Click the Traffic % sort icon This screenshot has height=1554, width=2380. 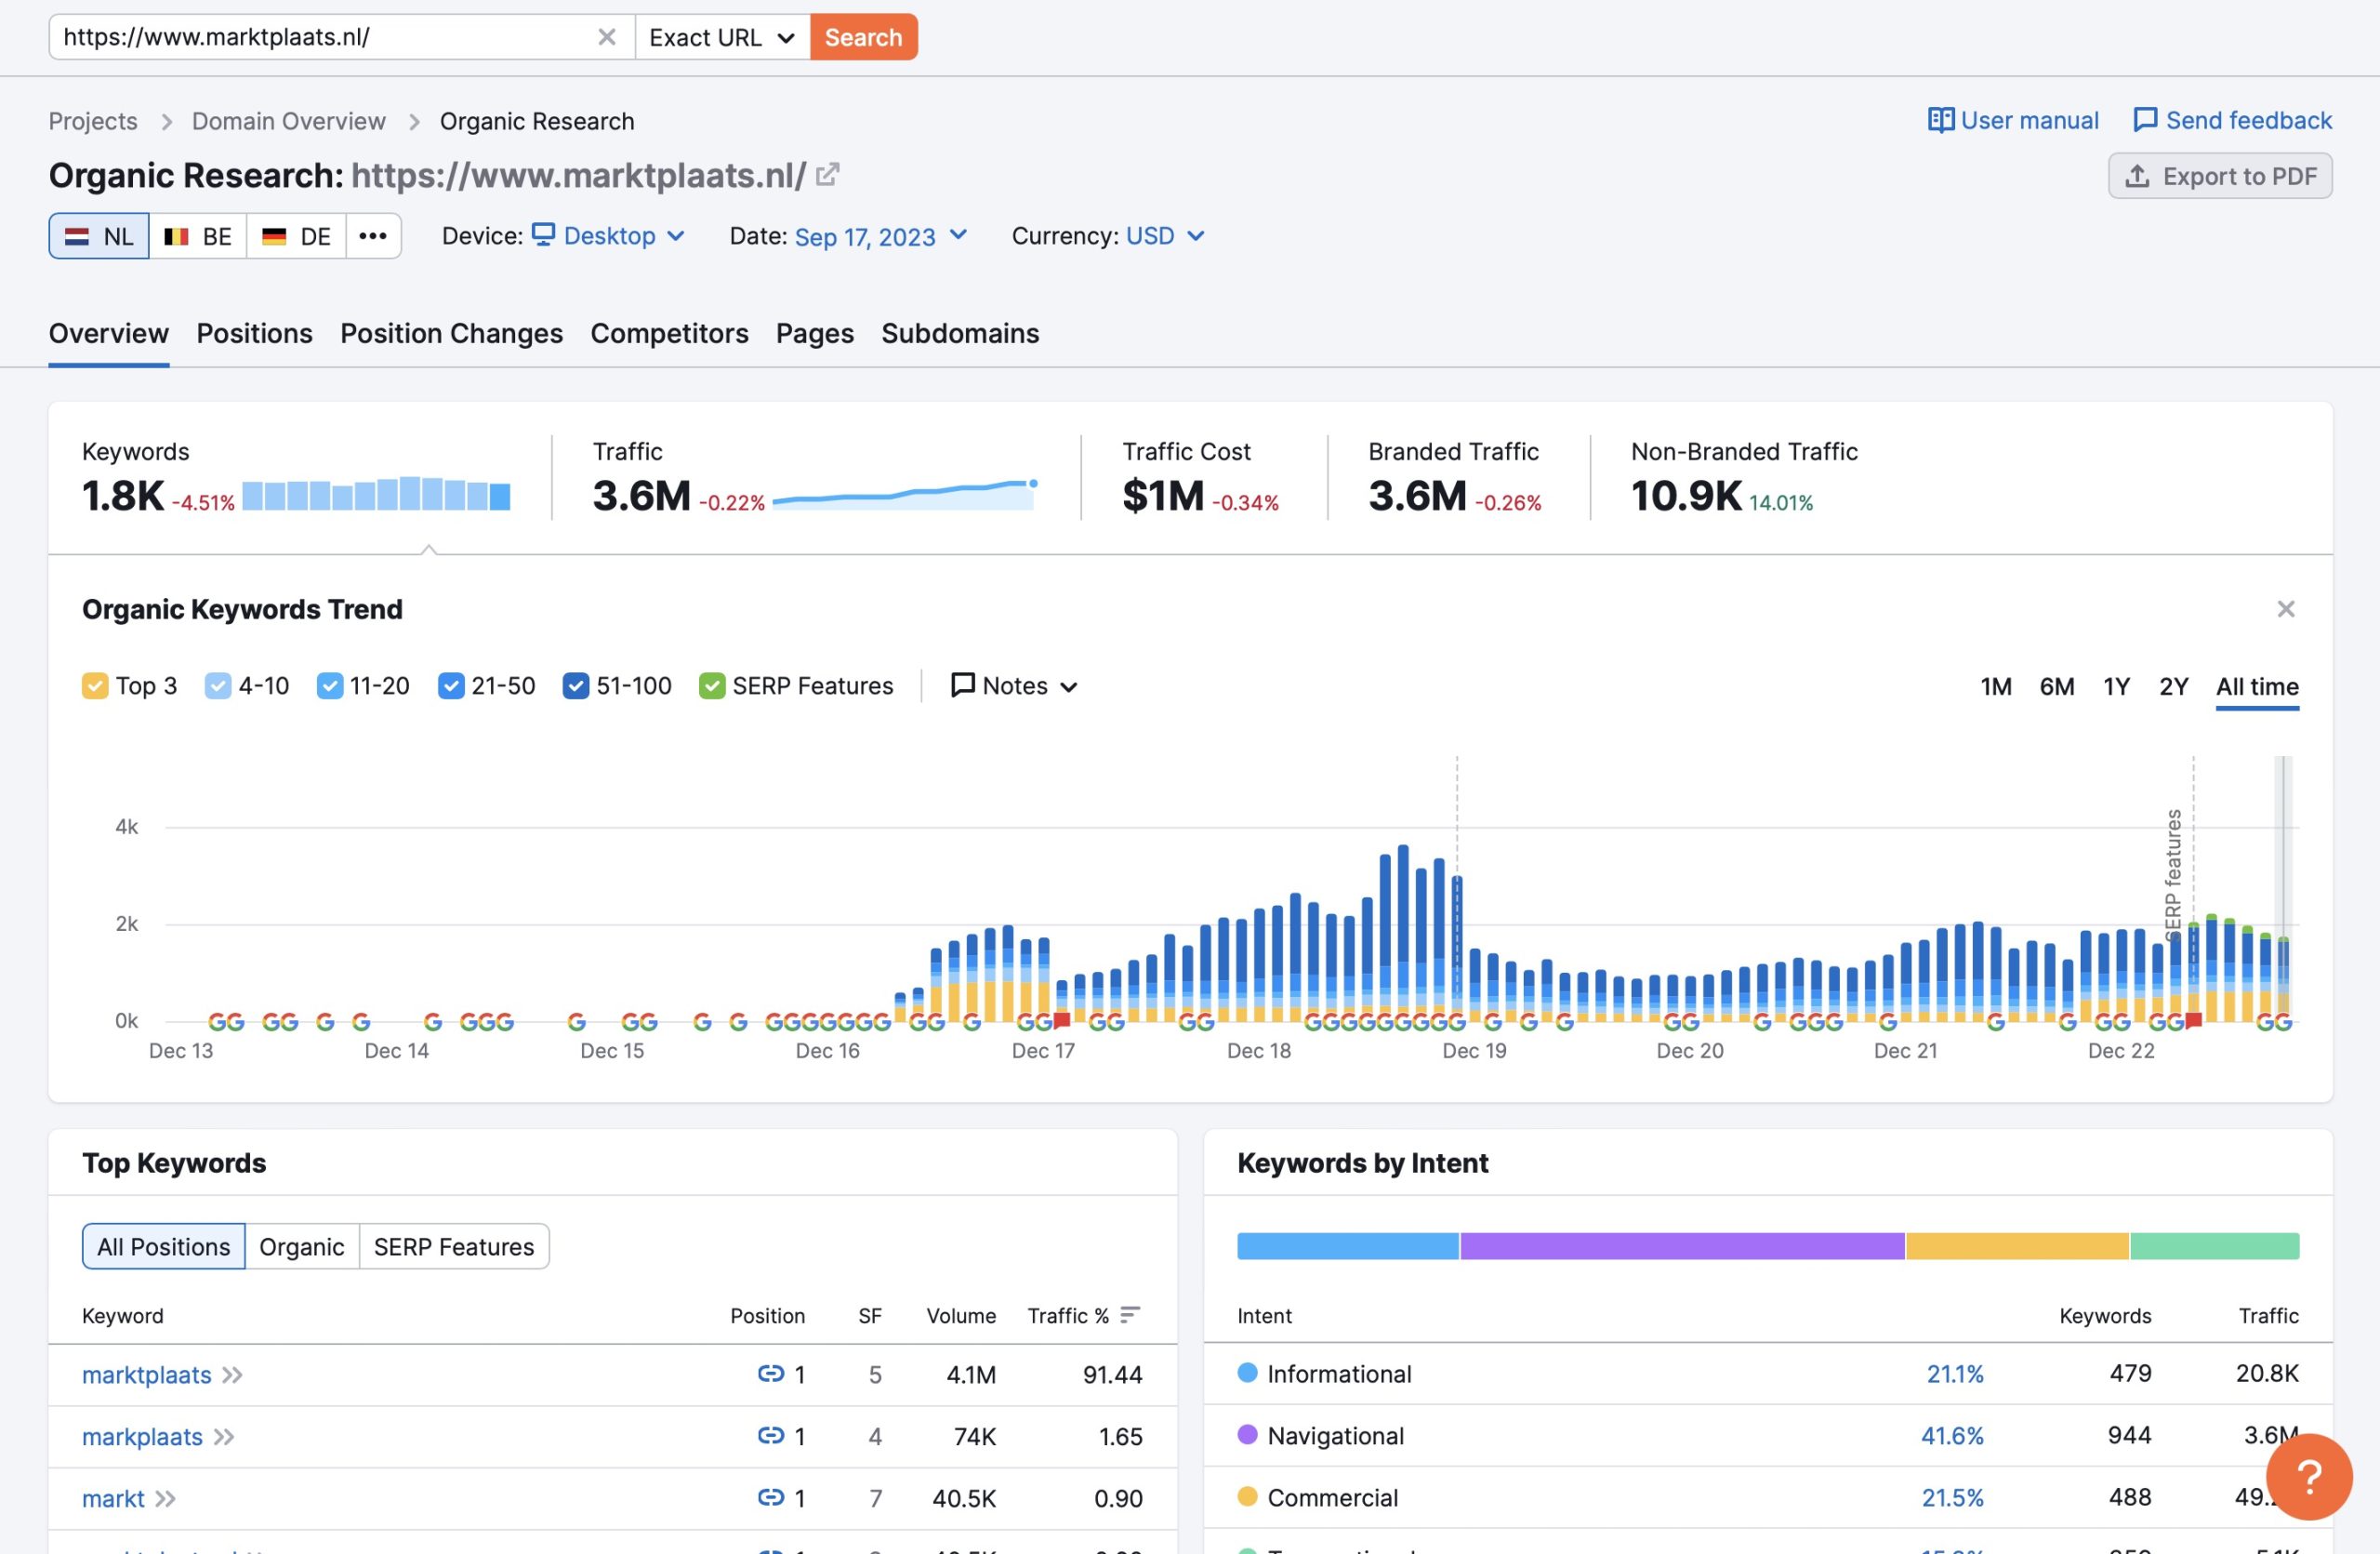point(1130,1314)
